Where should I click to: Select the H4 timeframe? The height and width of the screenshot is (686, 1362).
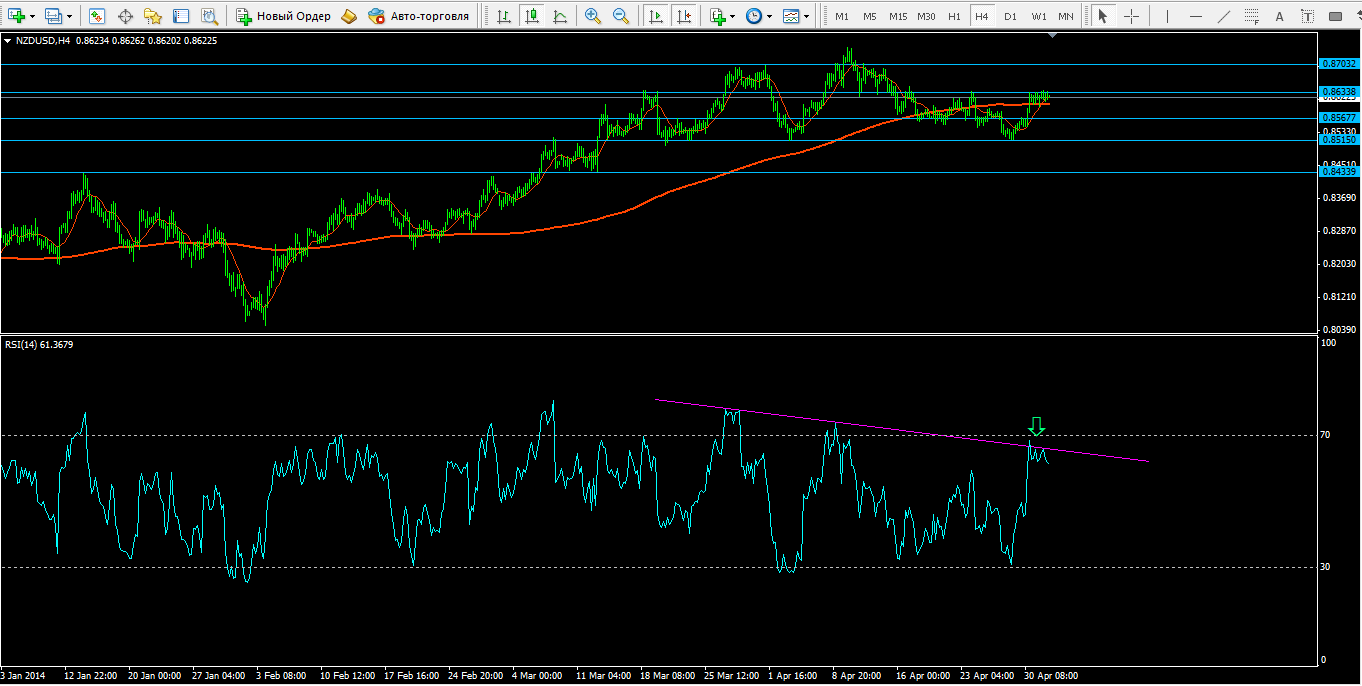pyautogui.click(x=982, y=16)
